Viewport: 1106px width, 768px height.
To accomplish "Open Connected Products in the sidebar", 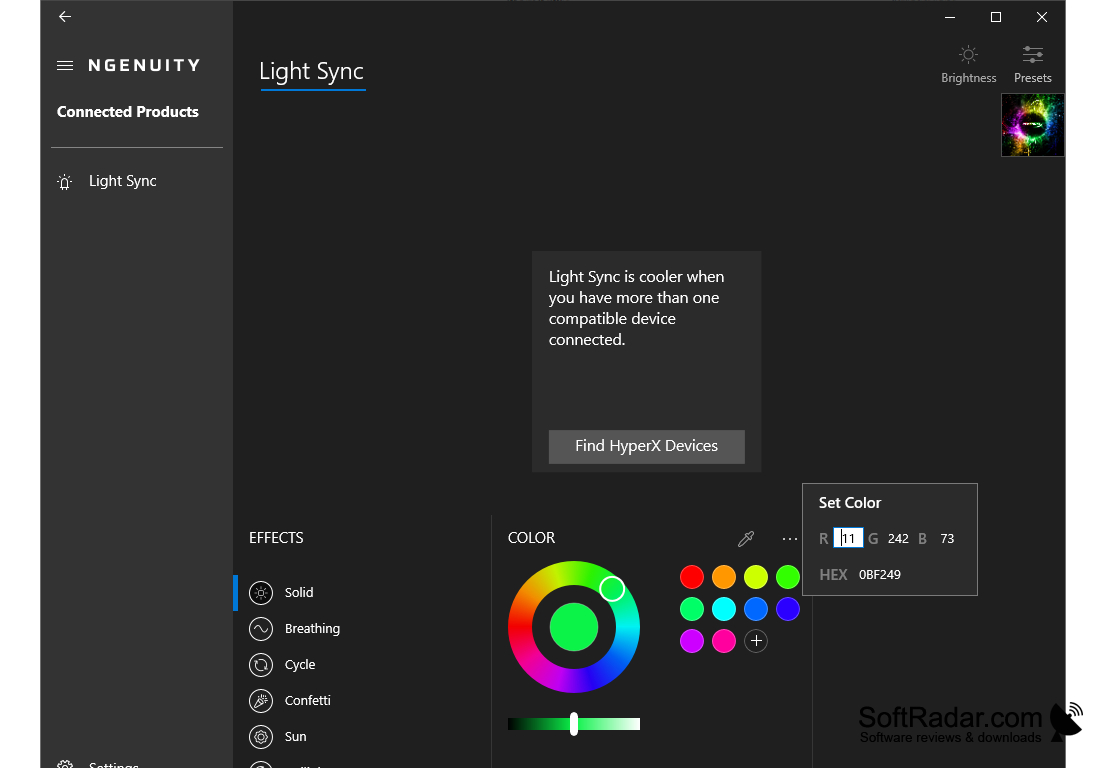I will tap(127, 112).
